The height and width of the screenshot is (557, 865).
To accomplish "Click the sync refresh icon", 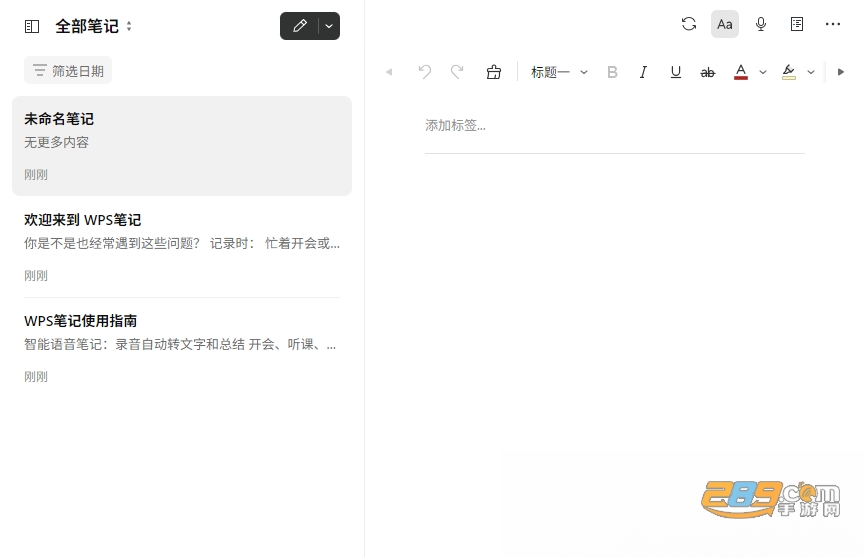I will click(688, 24).
